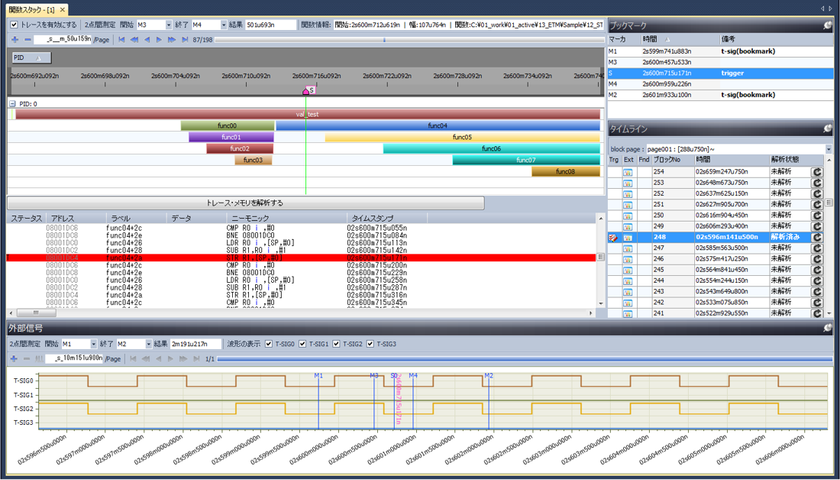Toggle トレースを有効にする checkbox

(14, 24)
